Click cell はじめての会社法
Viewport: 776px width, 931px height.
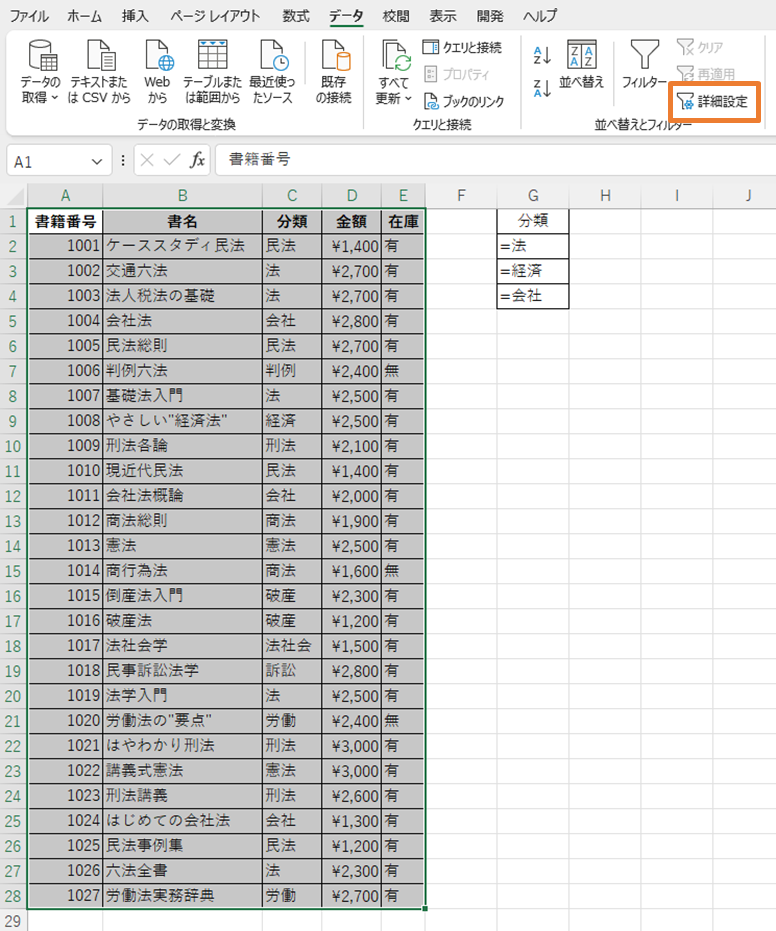coord(183,821)
